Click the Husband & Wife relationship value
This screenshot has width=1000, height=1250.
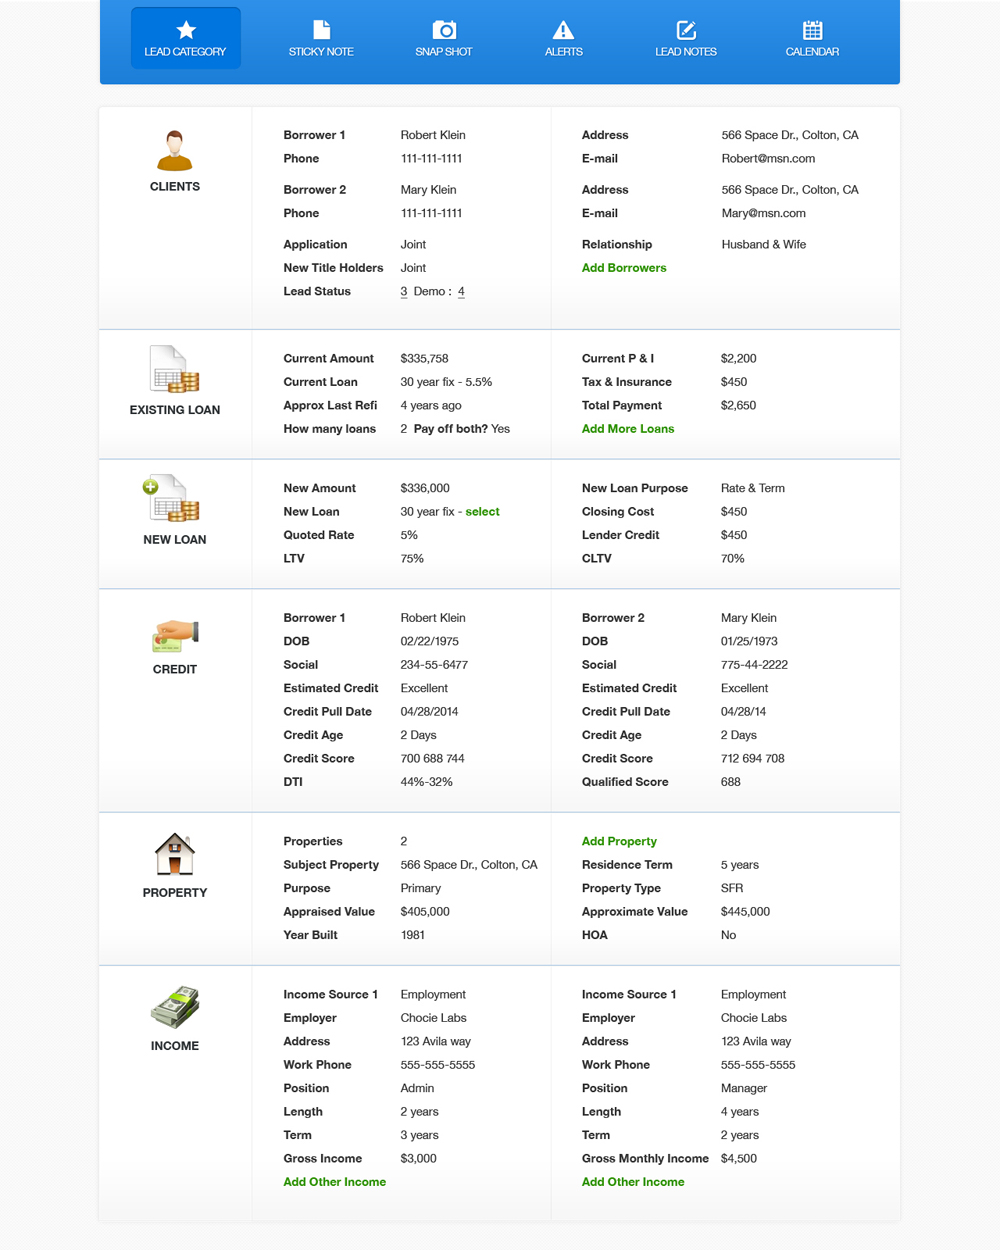pos(764,245)
